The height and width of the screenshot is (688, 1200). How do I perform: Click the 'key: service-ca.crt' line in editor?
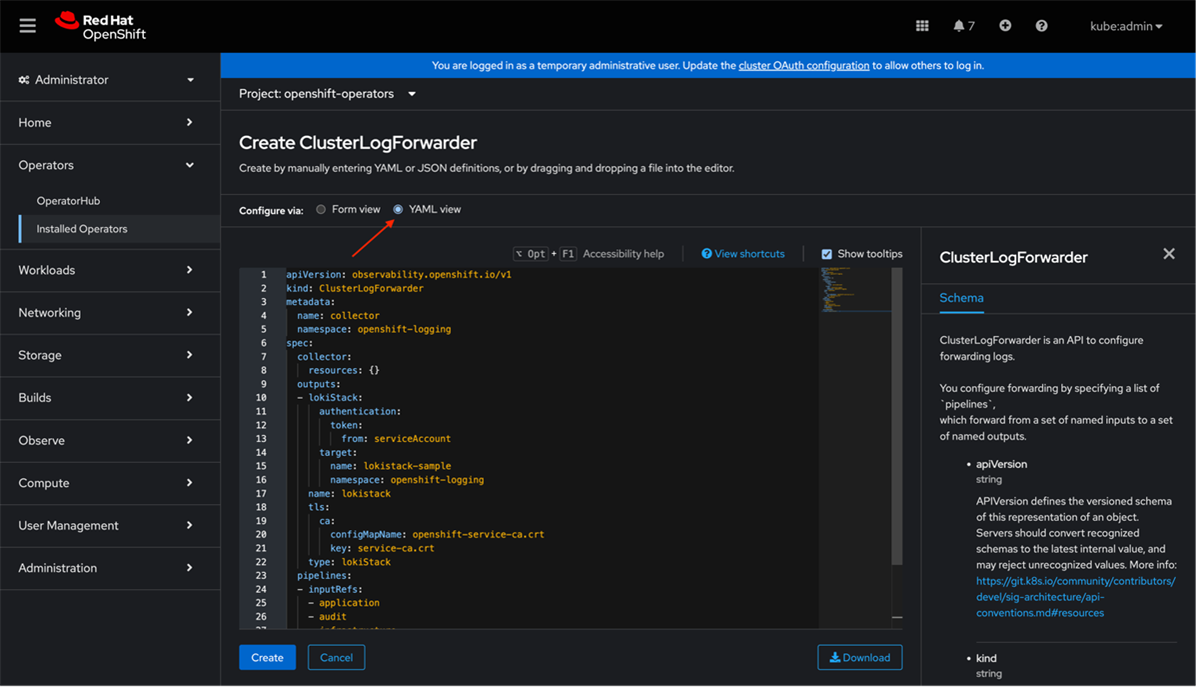(382, 548)
